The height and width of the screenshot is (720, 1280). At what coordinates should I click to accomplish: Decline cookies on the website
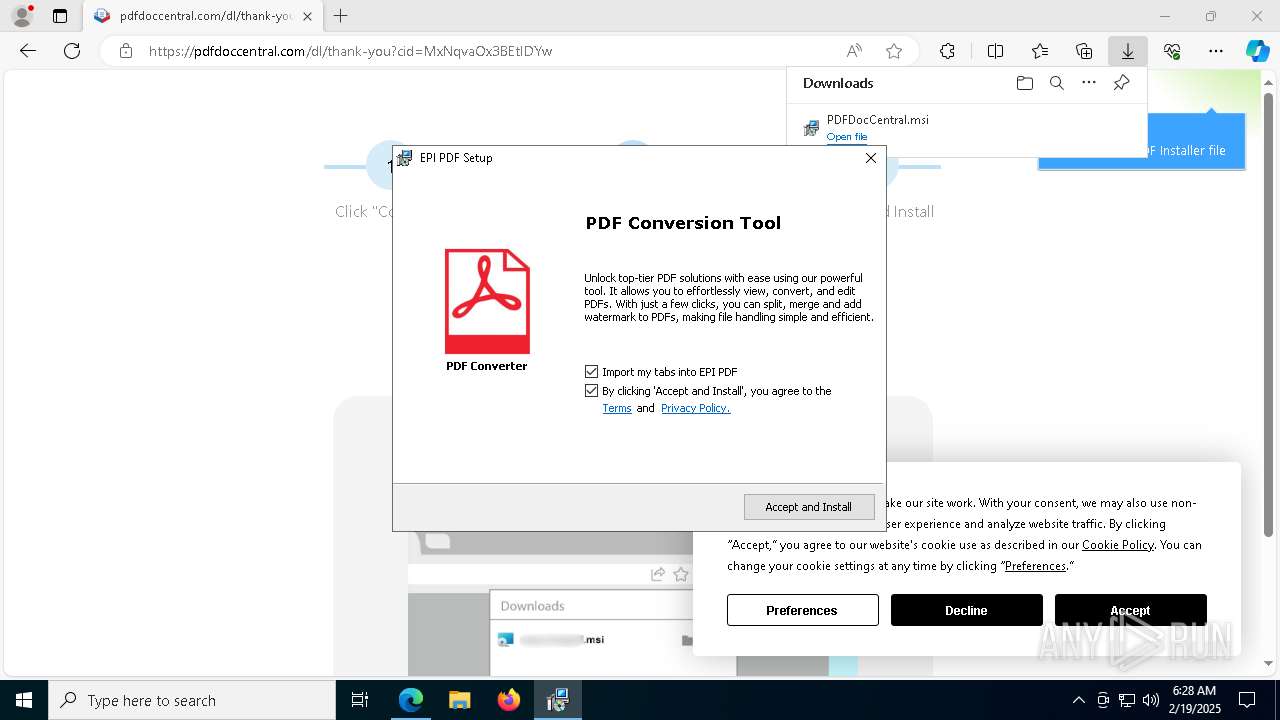tap(966, 610)
